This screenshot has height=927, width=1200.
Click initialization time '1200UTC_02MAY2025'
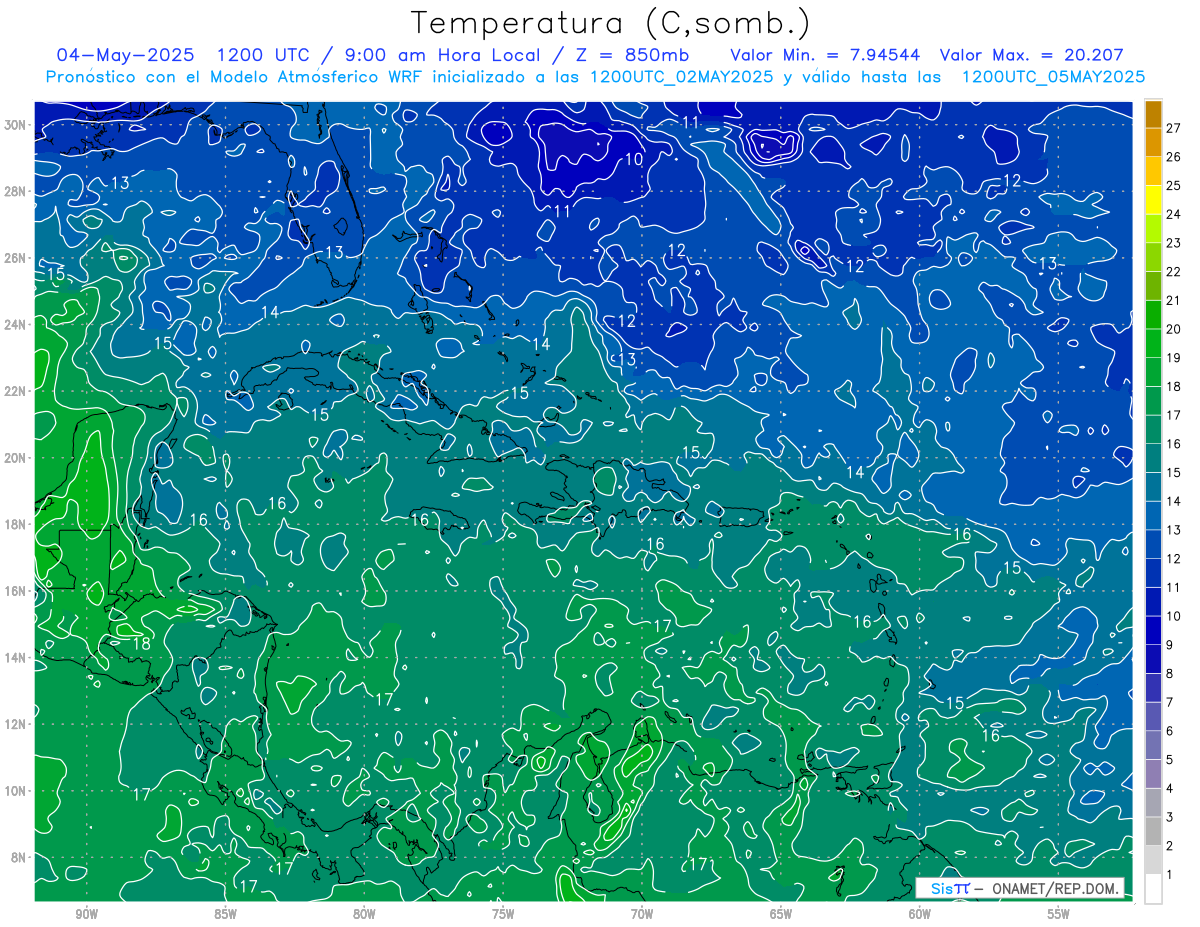point(682,76)
